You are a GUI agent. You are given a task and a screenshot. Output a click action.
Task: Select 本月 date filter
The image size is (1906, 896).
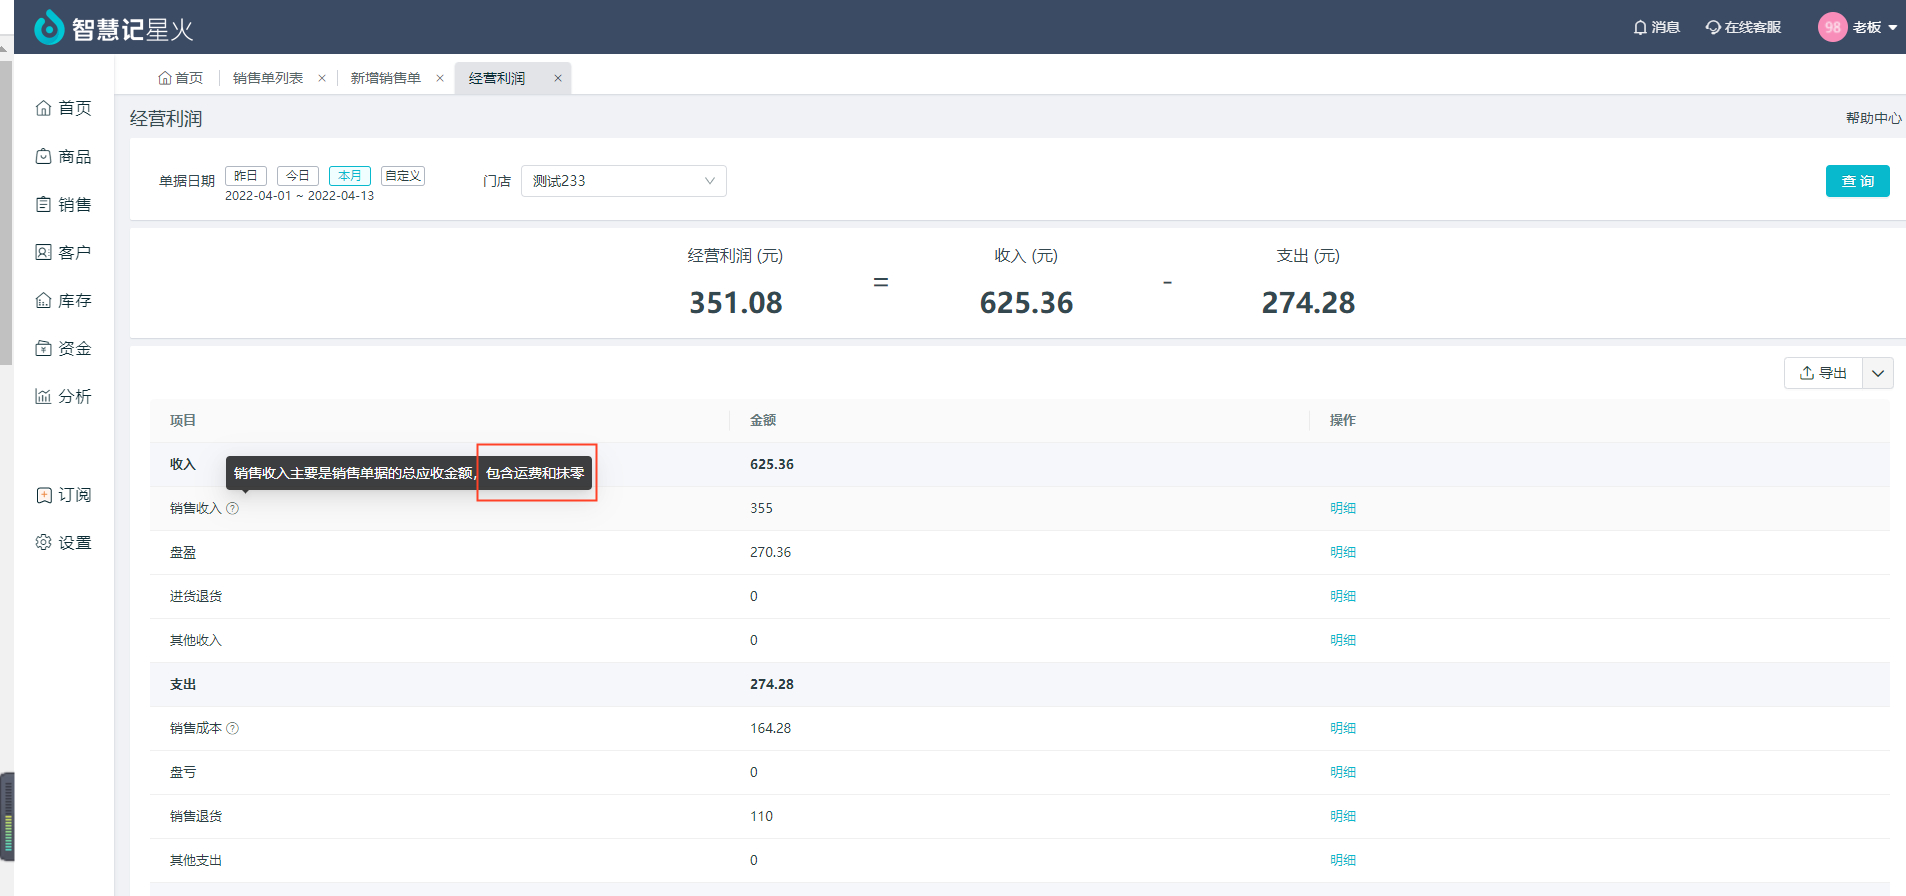pyautogui.click(x=350, y=176)
